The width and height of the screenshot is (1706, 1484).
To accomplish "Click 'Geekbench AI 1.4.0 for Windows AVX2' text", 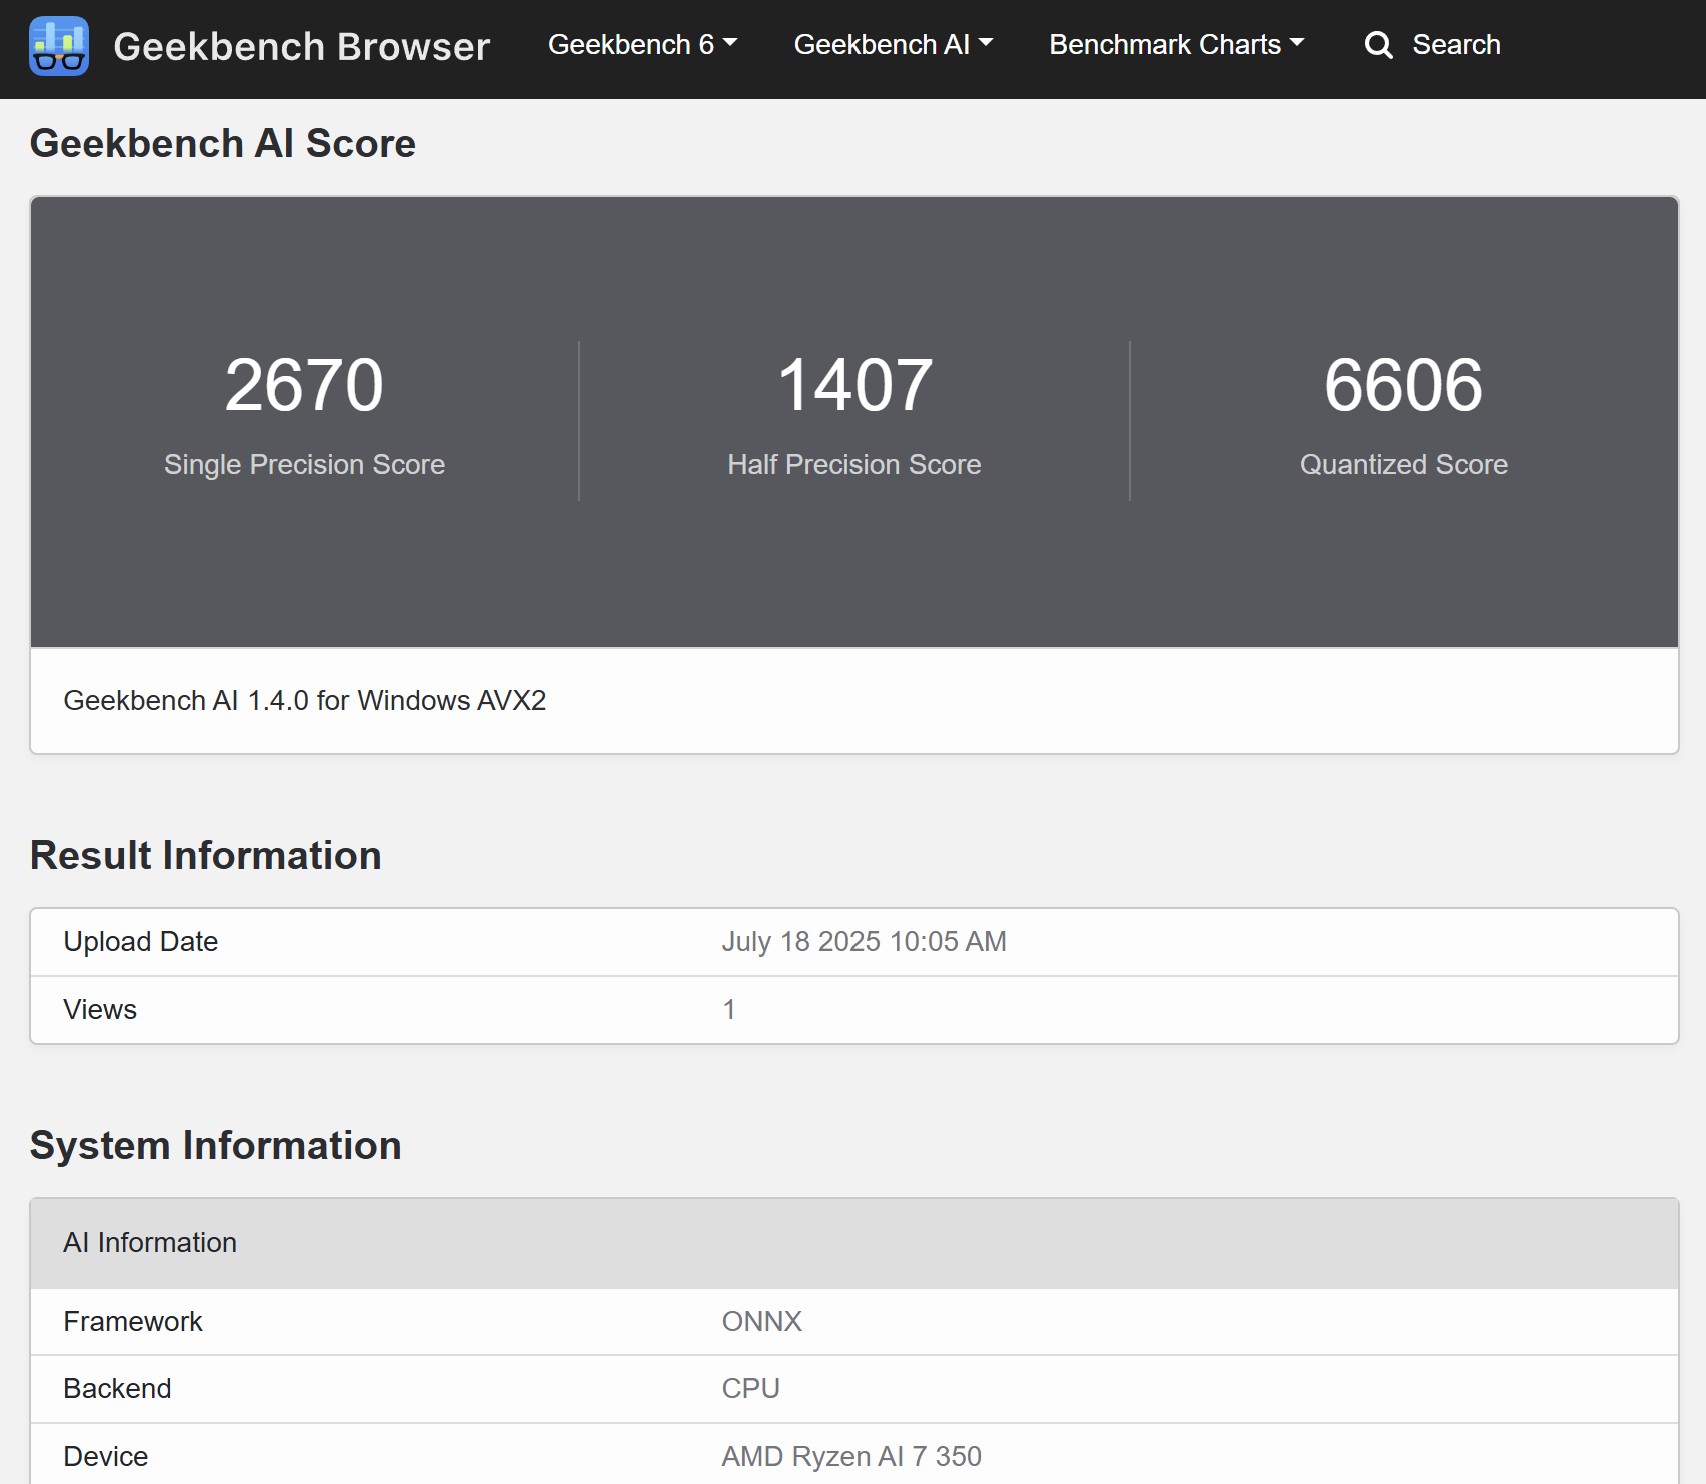I will [x=305, y=700].
